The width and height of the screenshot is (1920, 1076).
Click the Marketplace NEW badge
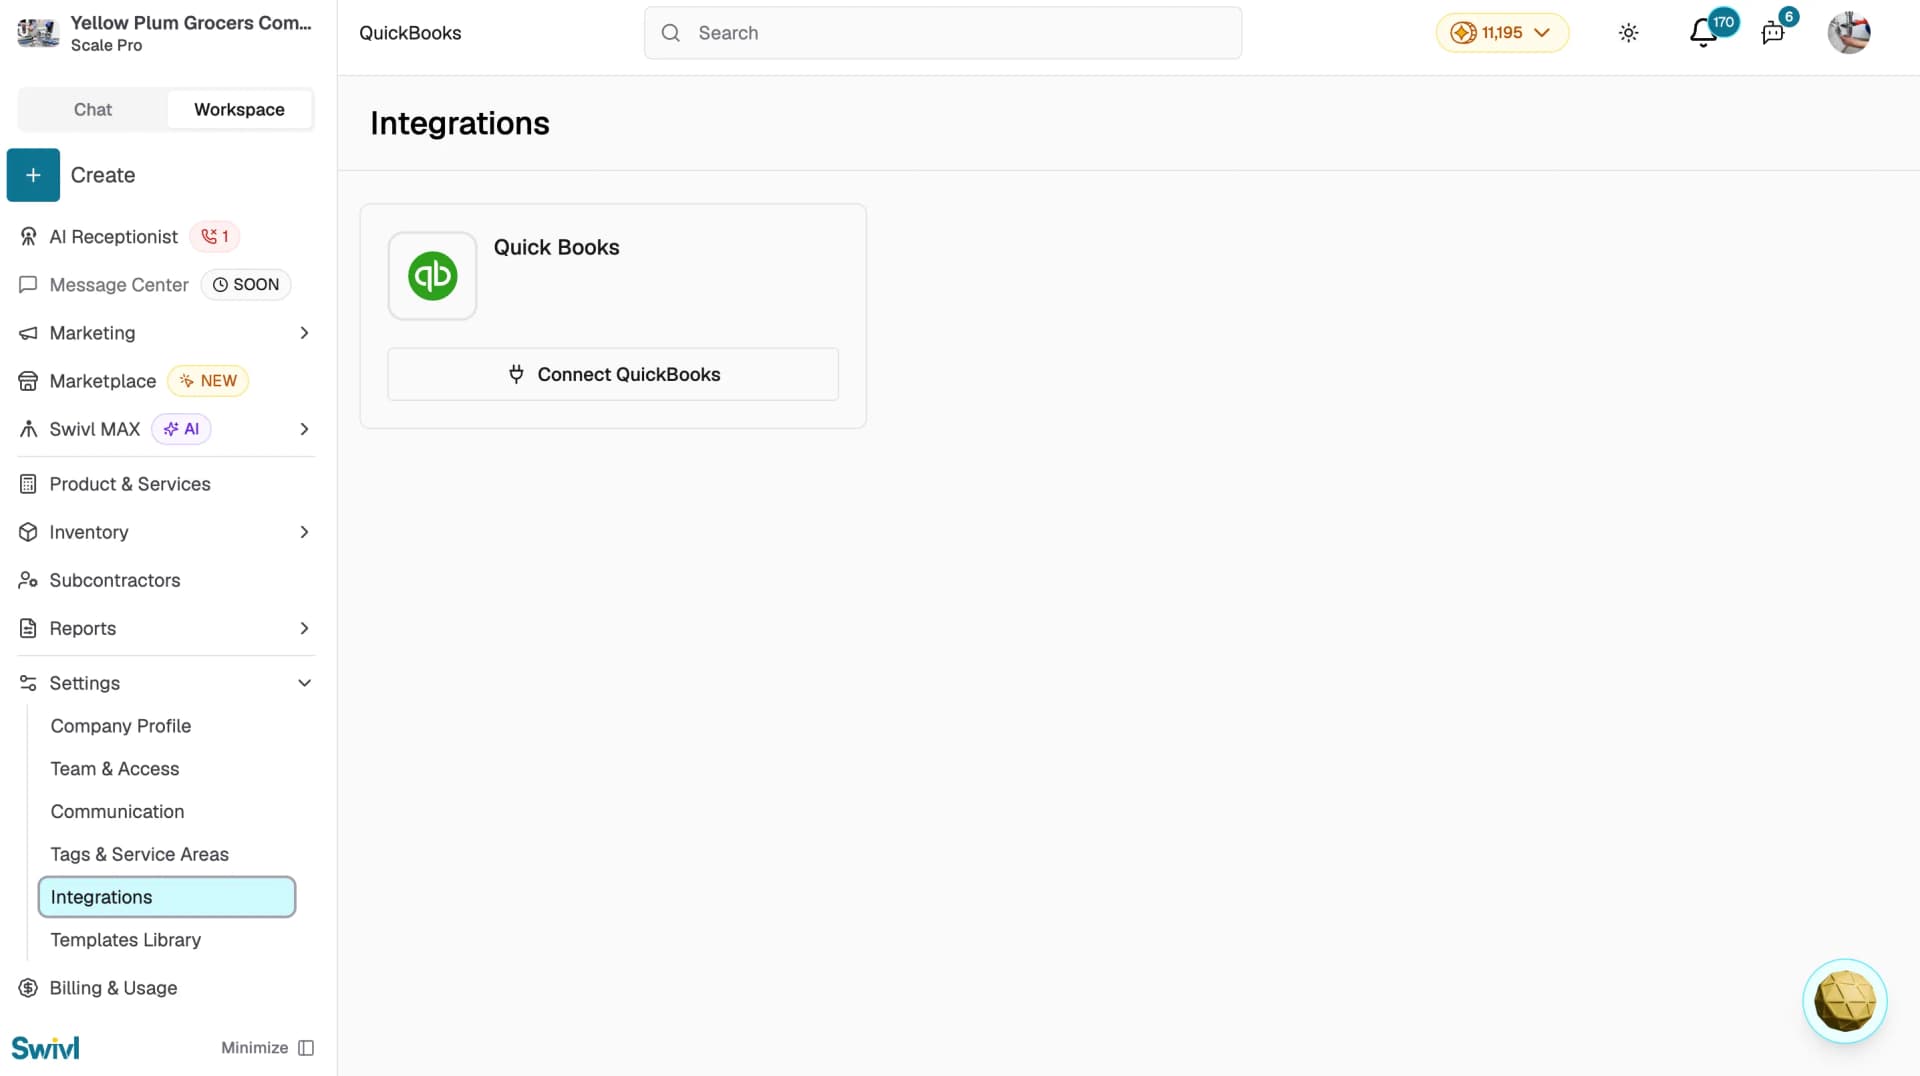(208, 381)
